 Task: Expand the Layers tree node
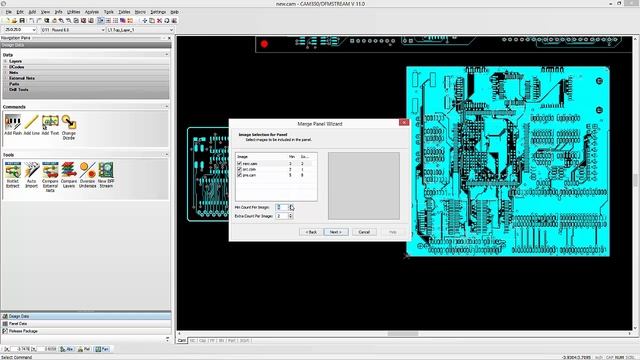click(x=5, y=61)
